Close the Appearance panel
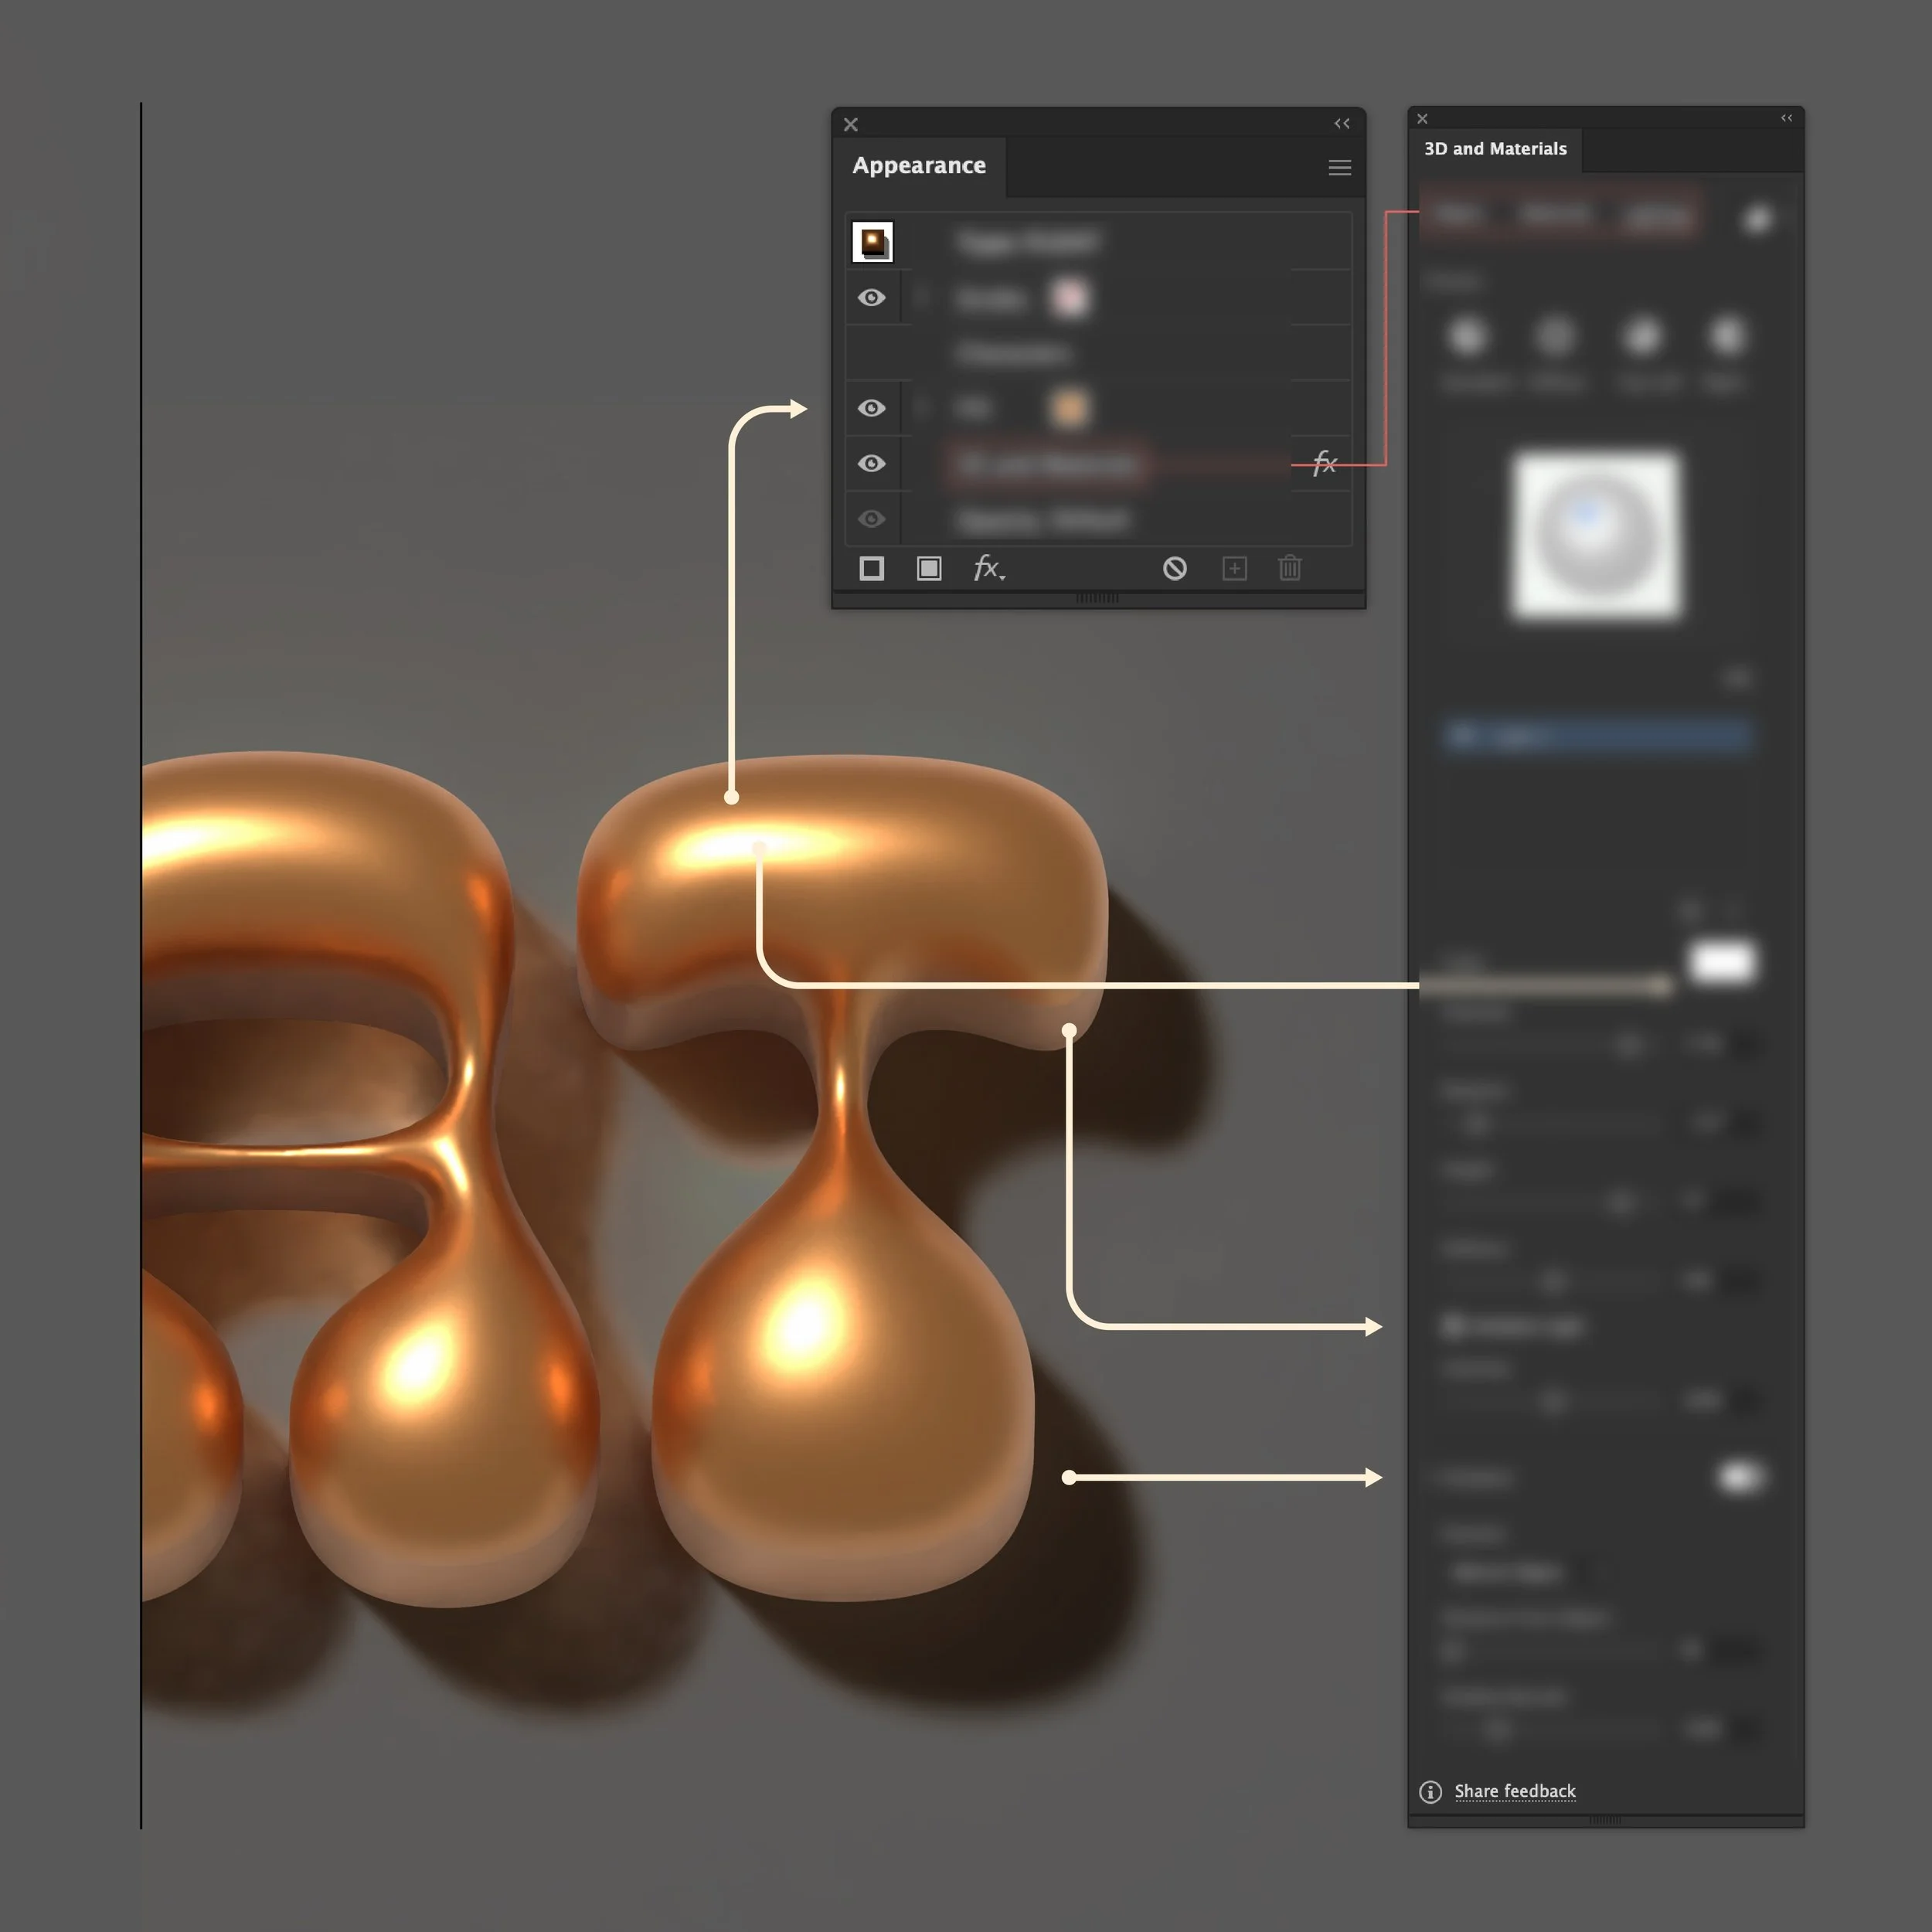 [849, 124]
